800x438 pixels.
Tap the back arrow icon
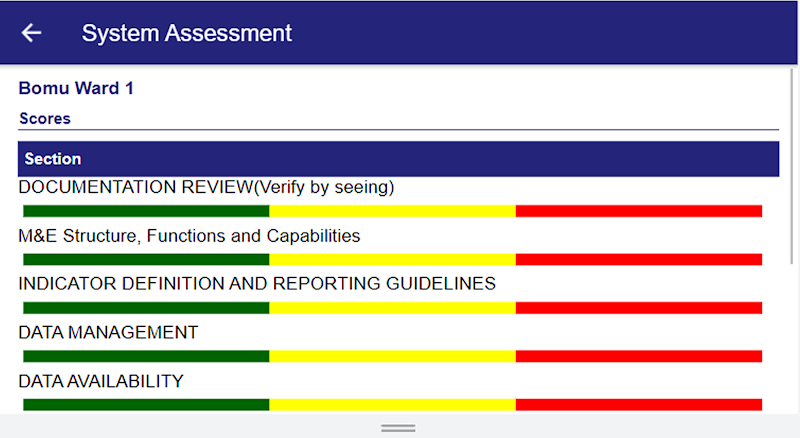tap(32, 33)
